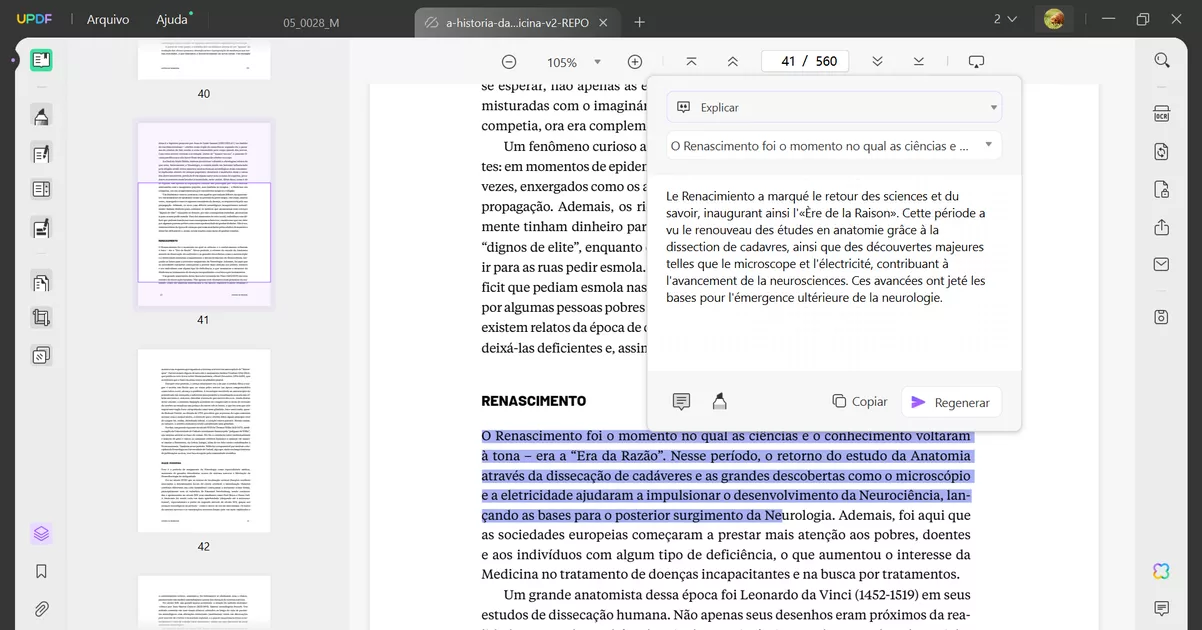Open the Search panel
Image resolution: width=1202 pixels, height=630 pixels.
(x=1161, y=60)
